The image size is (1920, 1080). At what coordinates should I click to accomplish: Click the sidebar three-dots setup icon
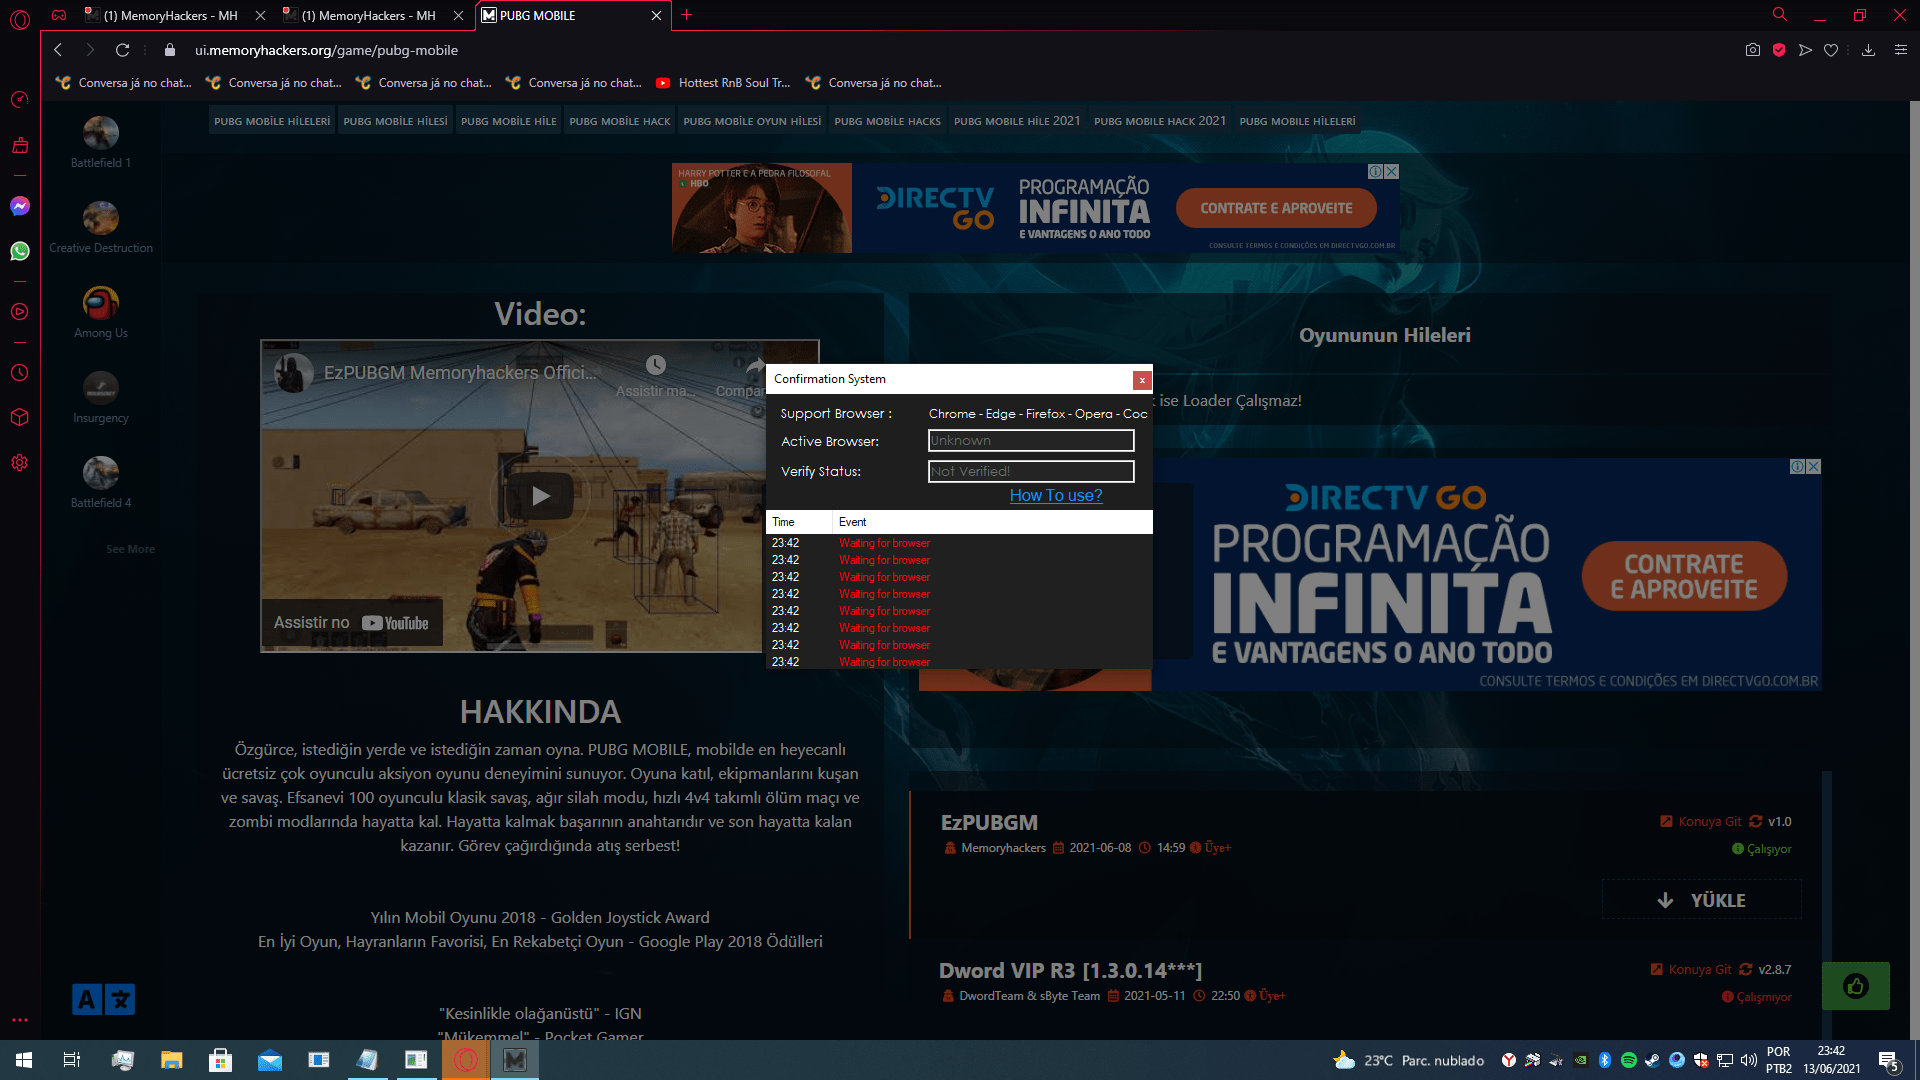20,1020
